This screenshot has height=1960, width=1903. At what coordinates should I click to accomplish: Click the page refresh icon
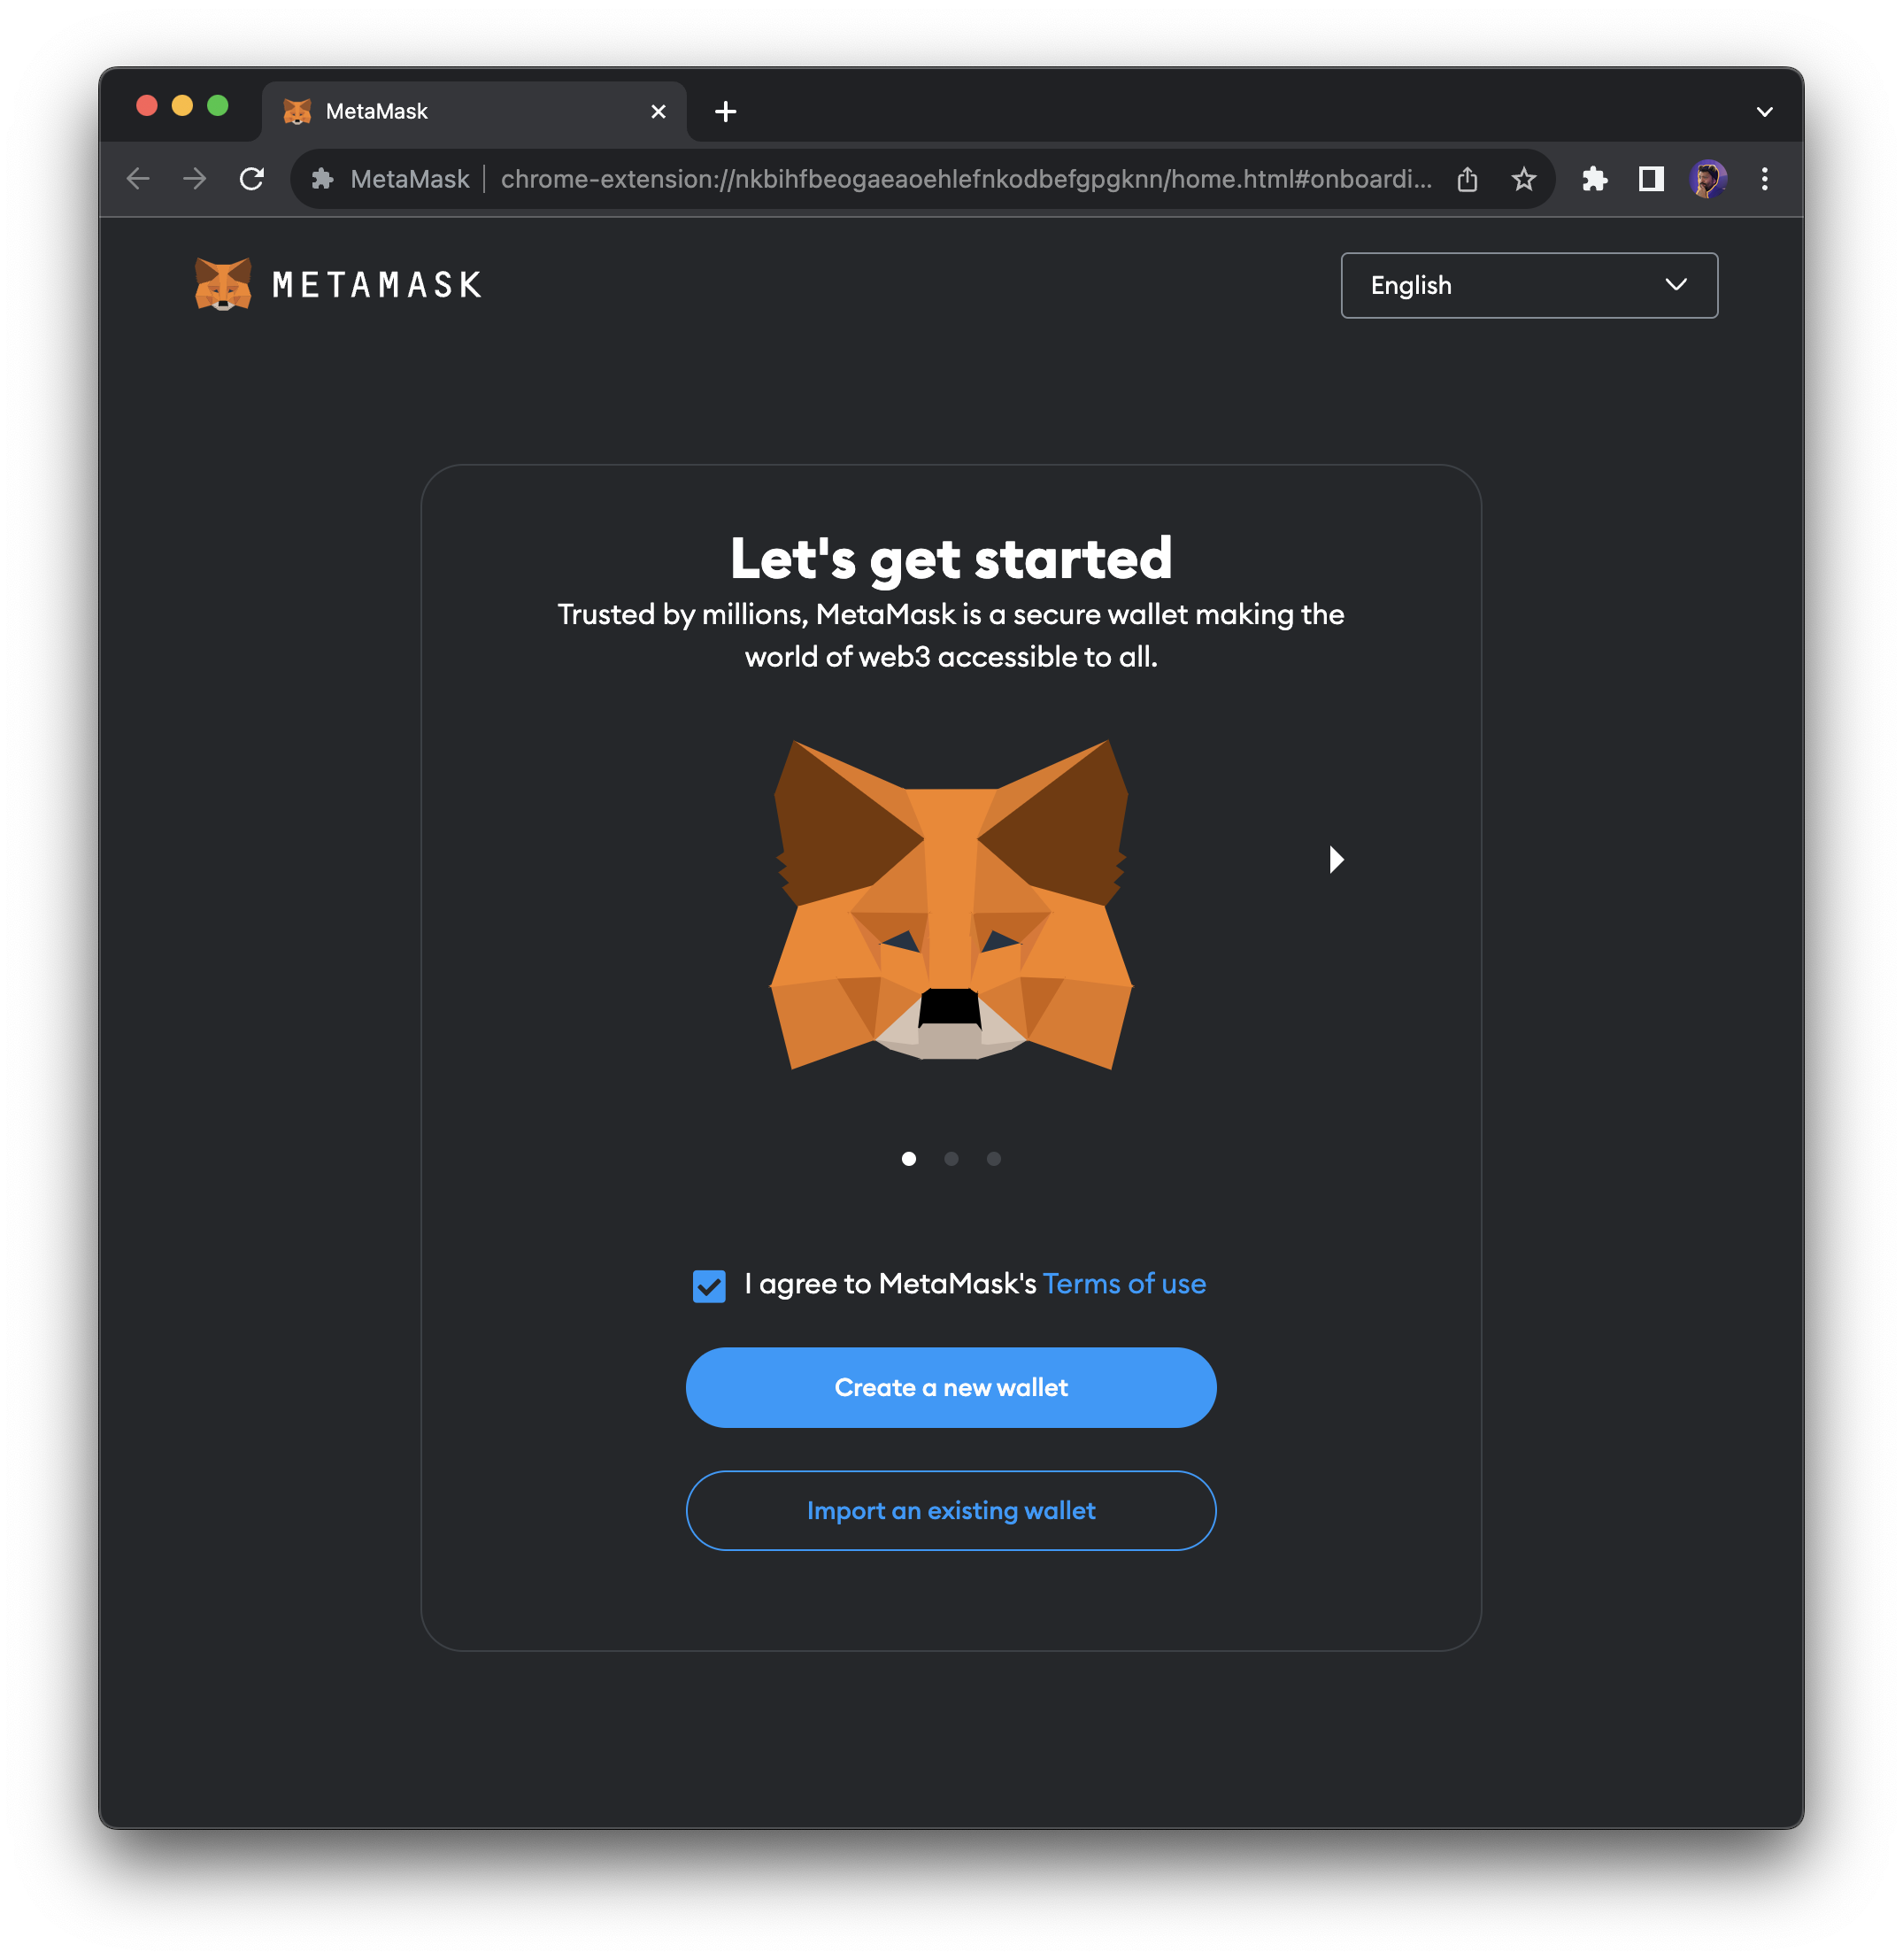252,179
